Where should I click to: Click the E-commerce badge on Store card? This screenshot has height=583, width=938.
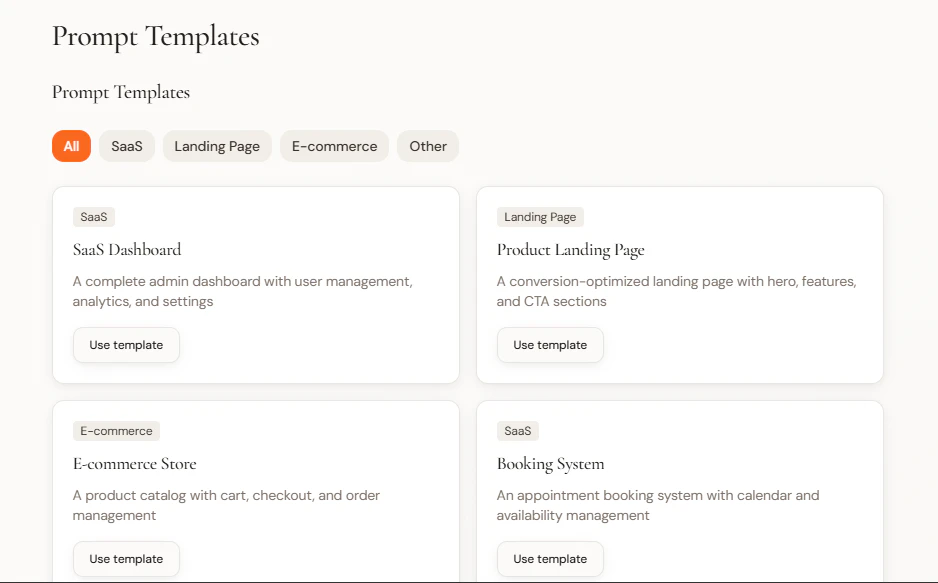coord(116,430)
